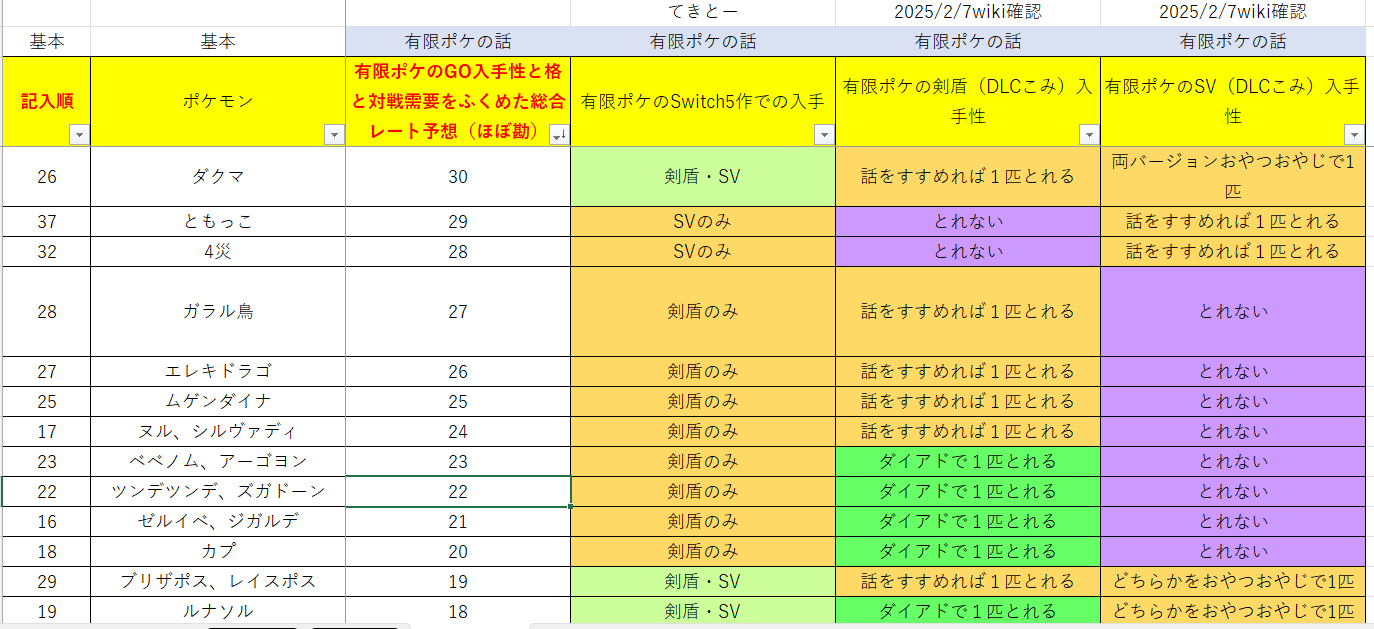Select the ルナソル cell

click(218, 611)
